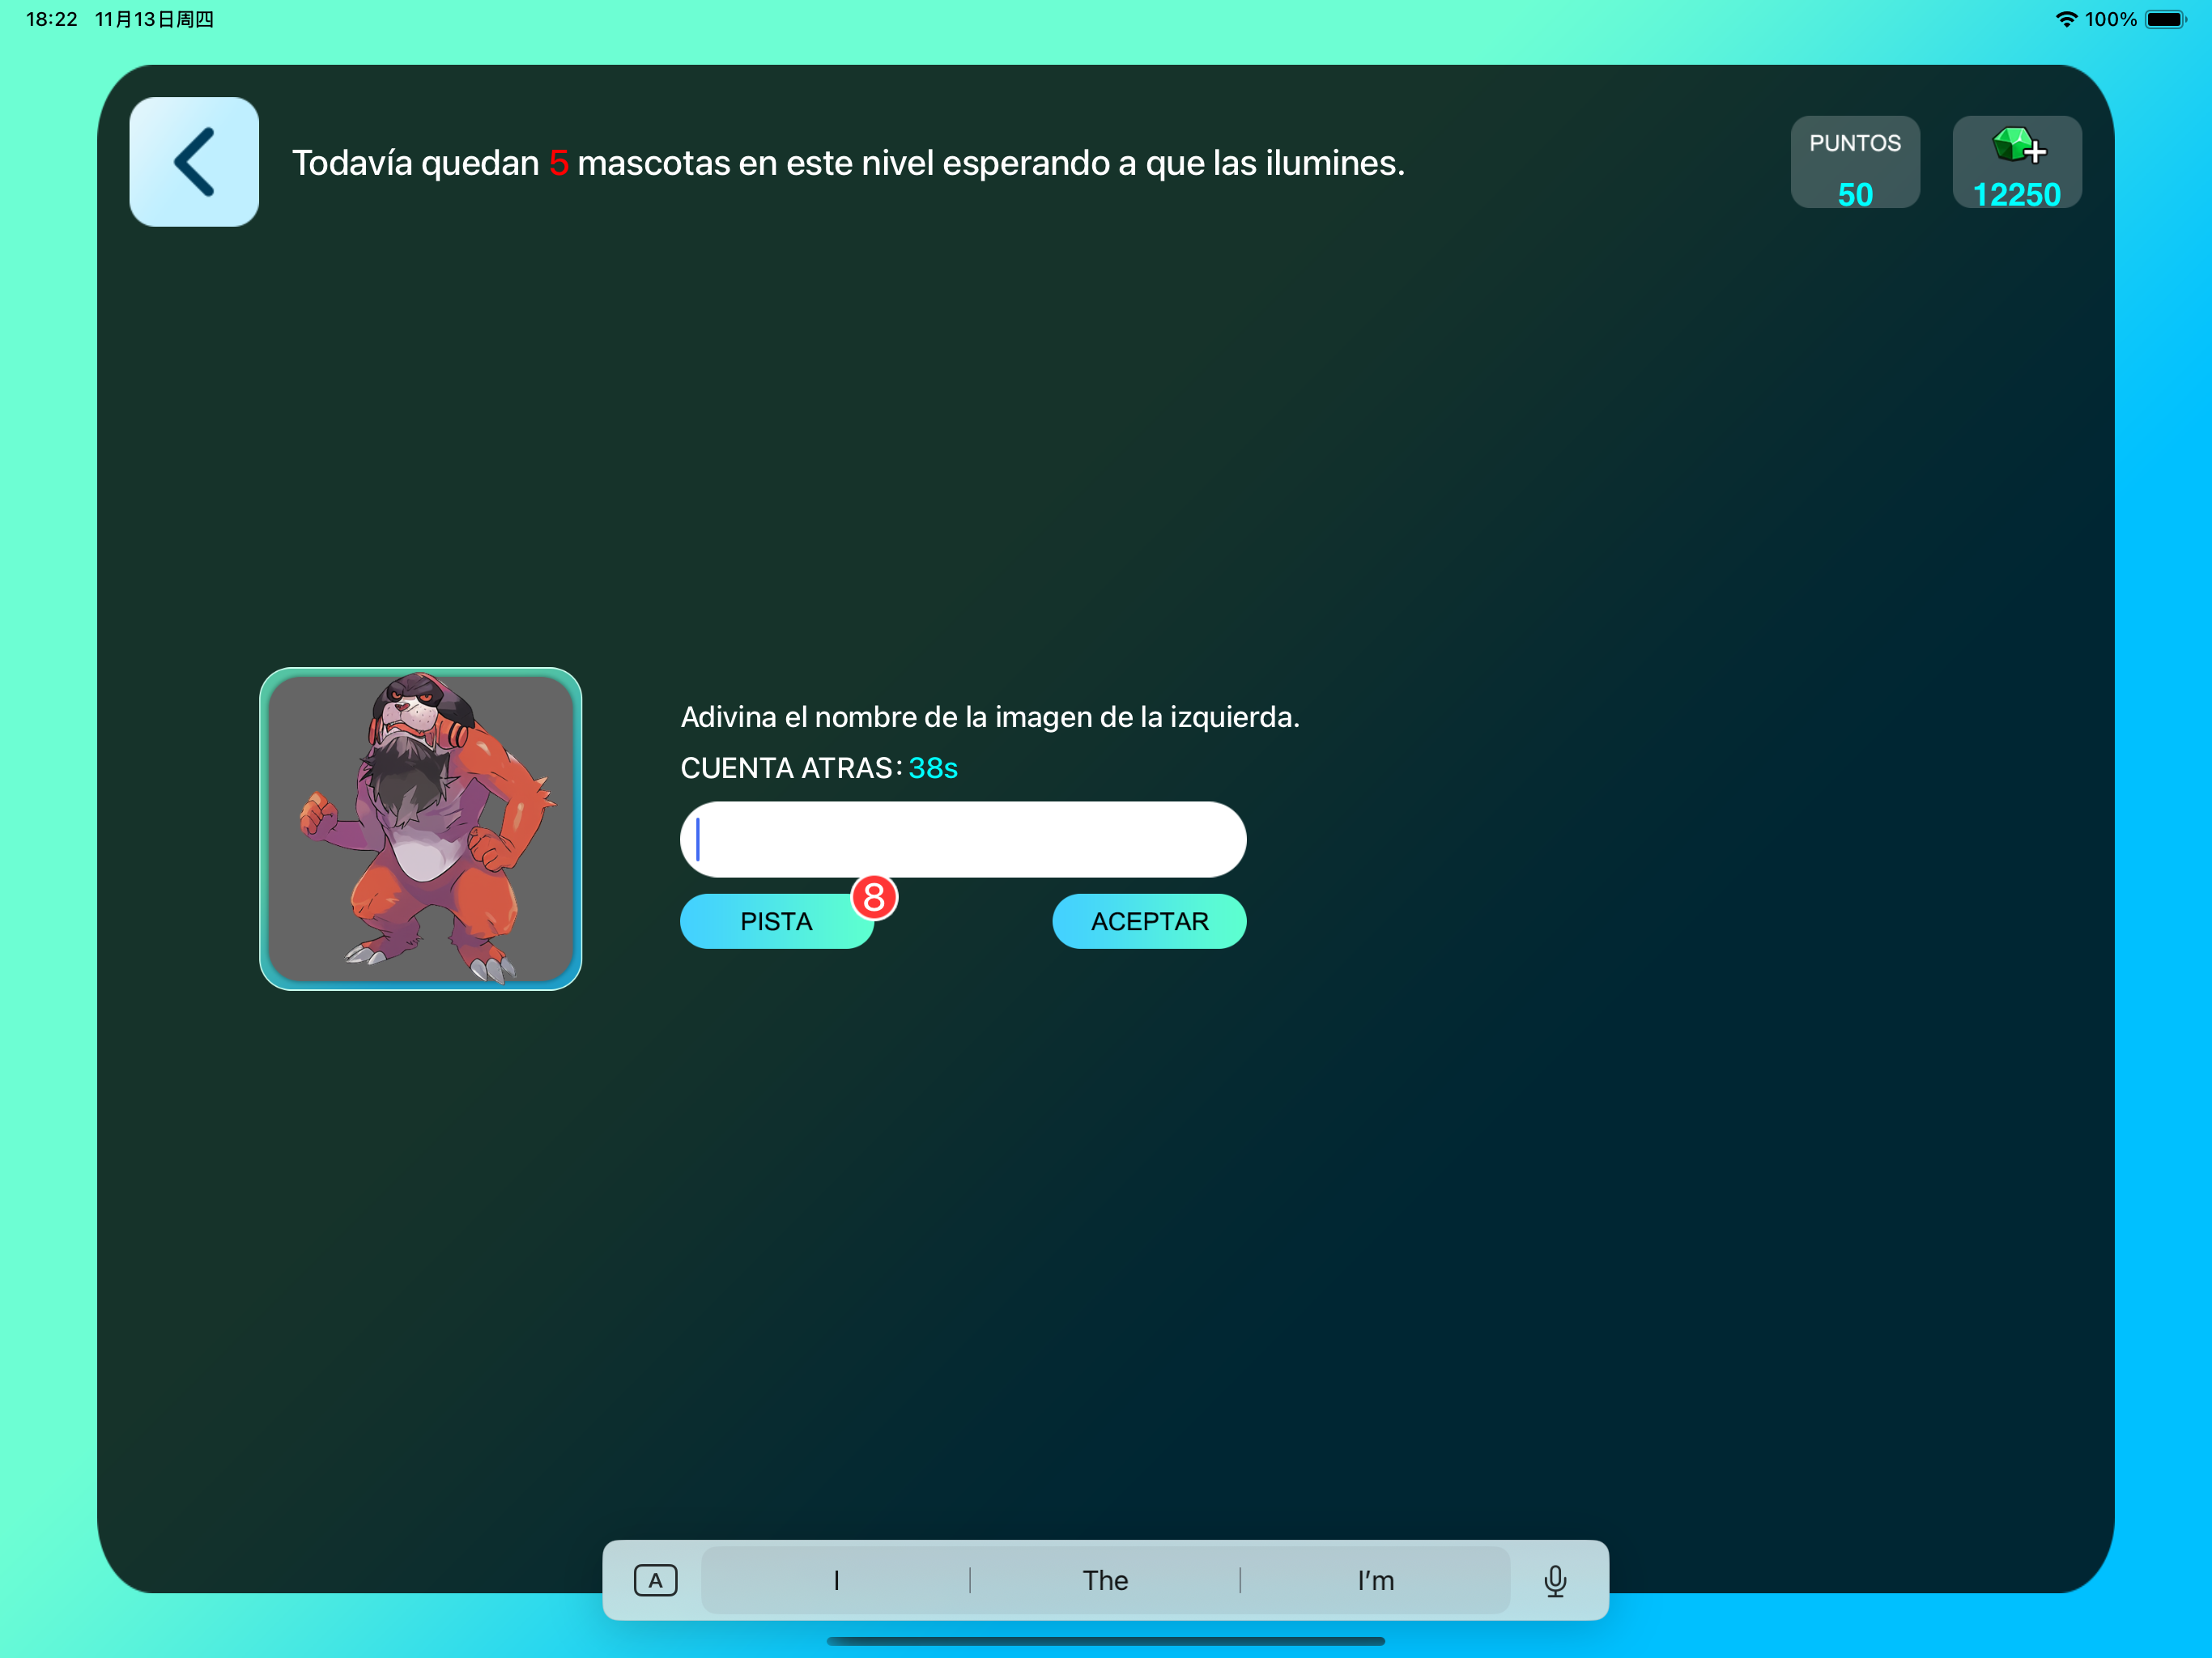Choose the "I'm" keyboard suggestion
2212x1658 pixels.
point(1375,1581)
